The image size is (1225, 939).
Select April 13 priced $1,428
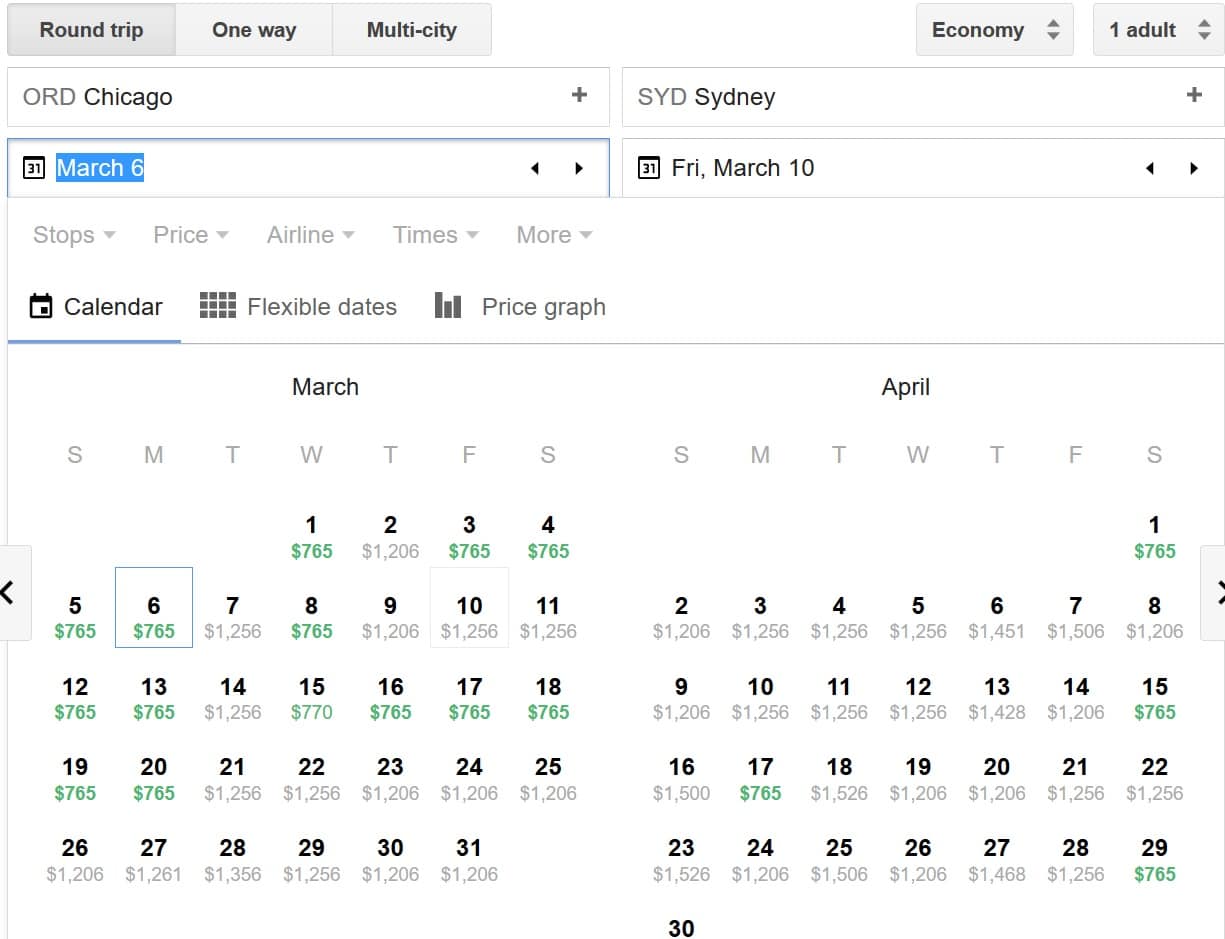pos(997,699)
